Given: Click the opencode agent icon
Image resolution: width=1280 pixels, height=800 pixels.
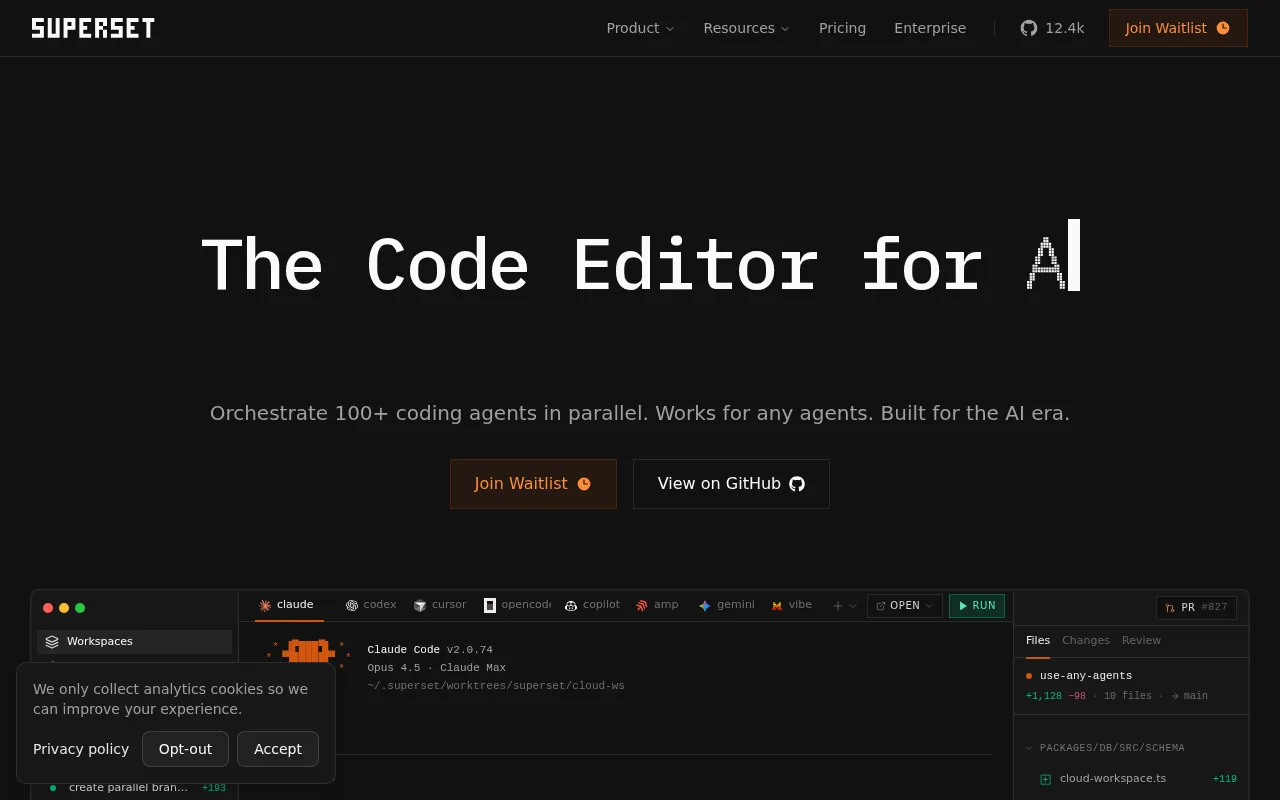Looking at the screenshot, I should 490,605.
